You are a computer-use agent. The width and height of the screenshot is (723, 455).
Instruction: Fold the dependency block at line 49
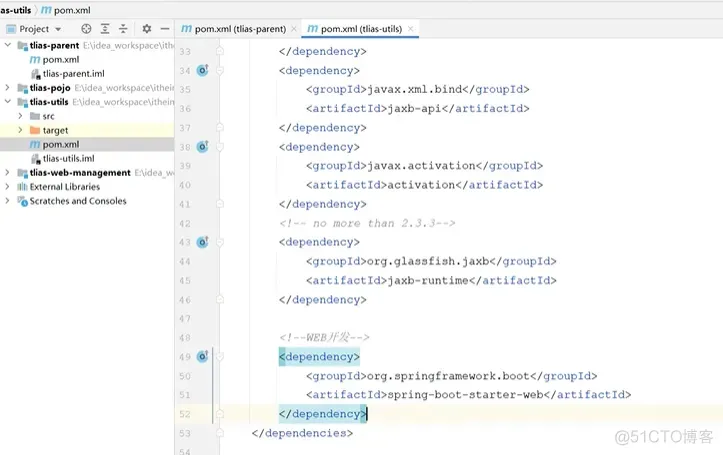click(220, 357)
